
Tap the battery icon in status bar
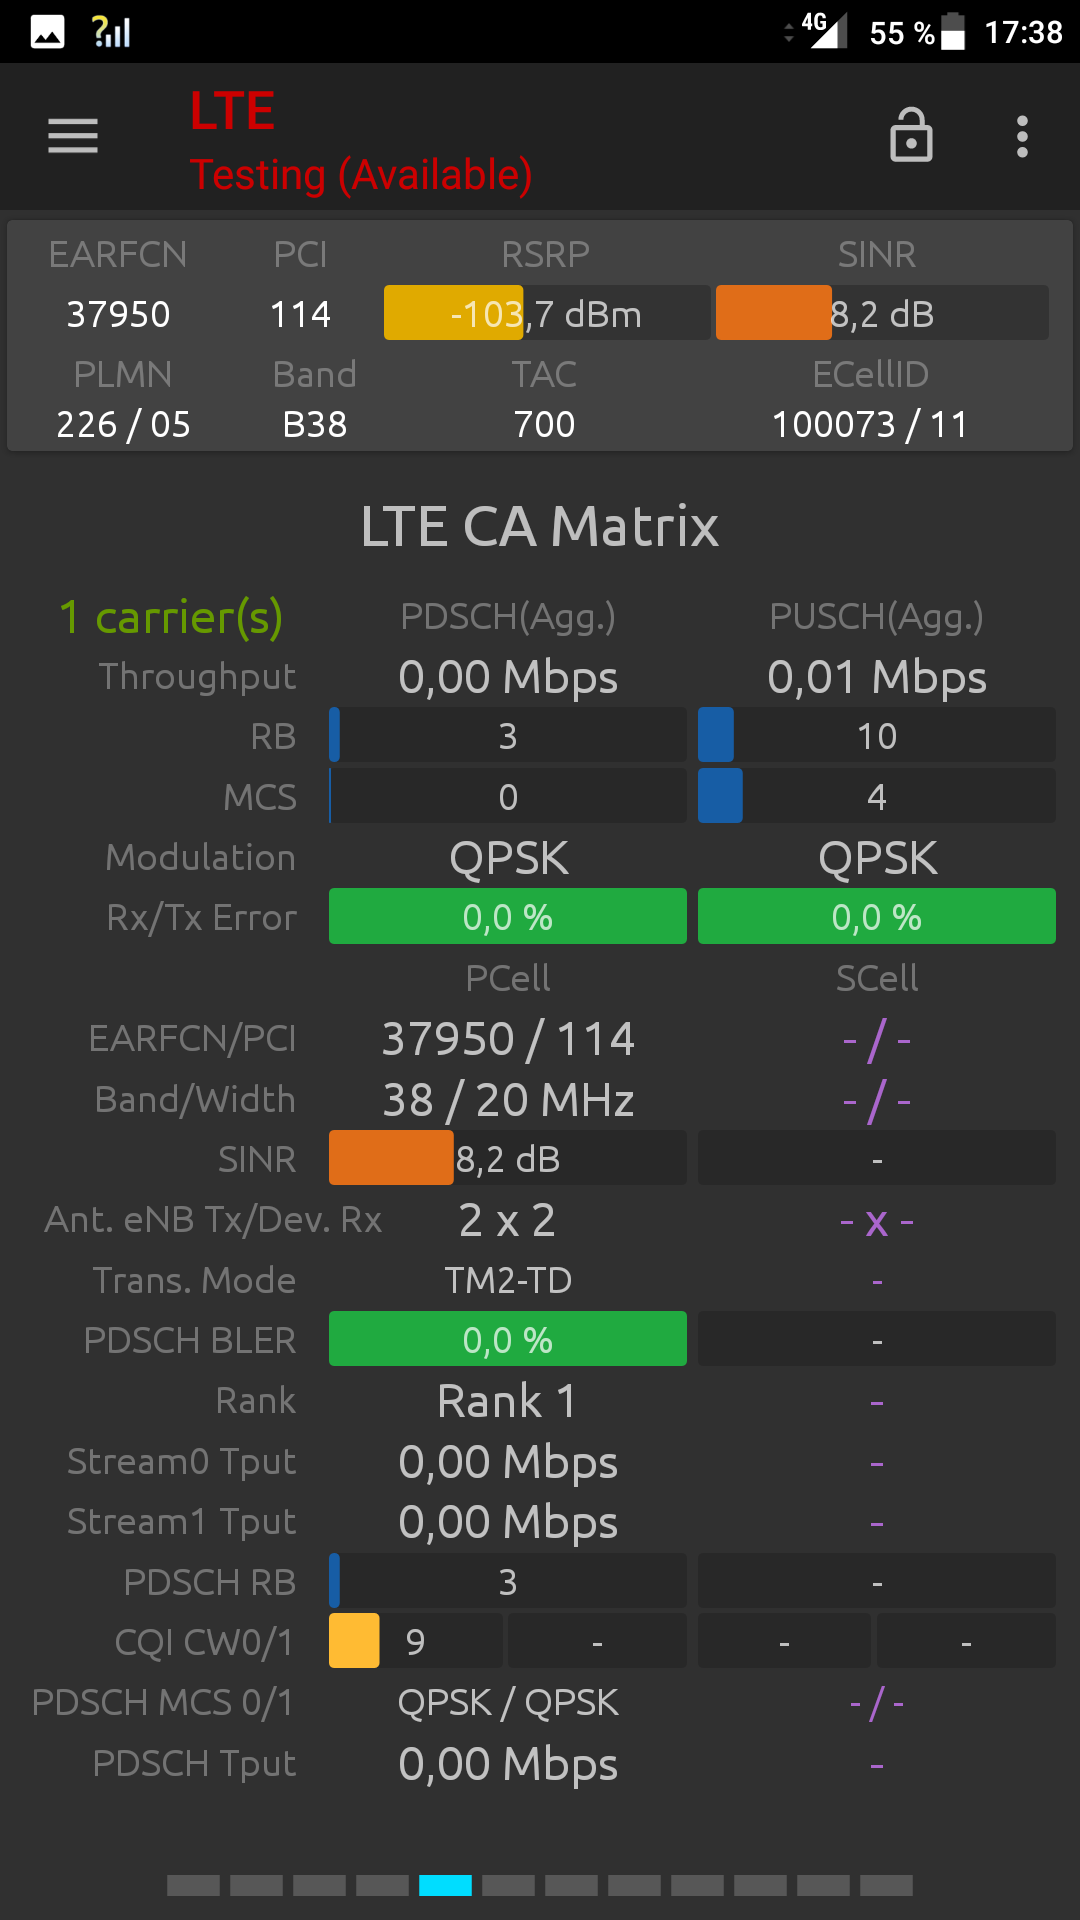pyautogui.click(x=953, y=31)
